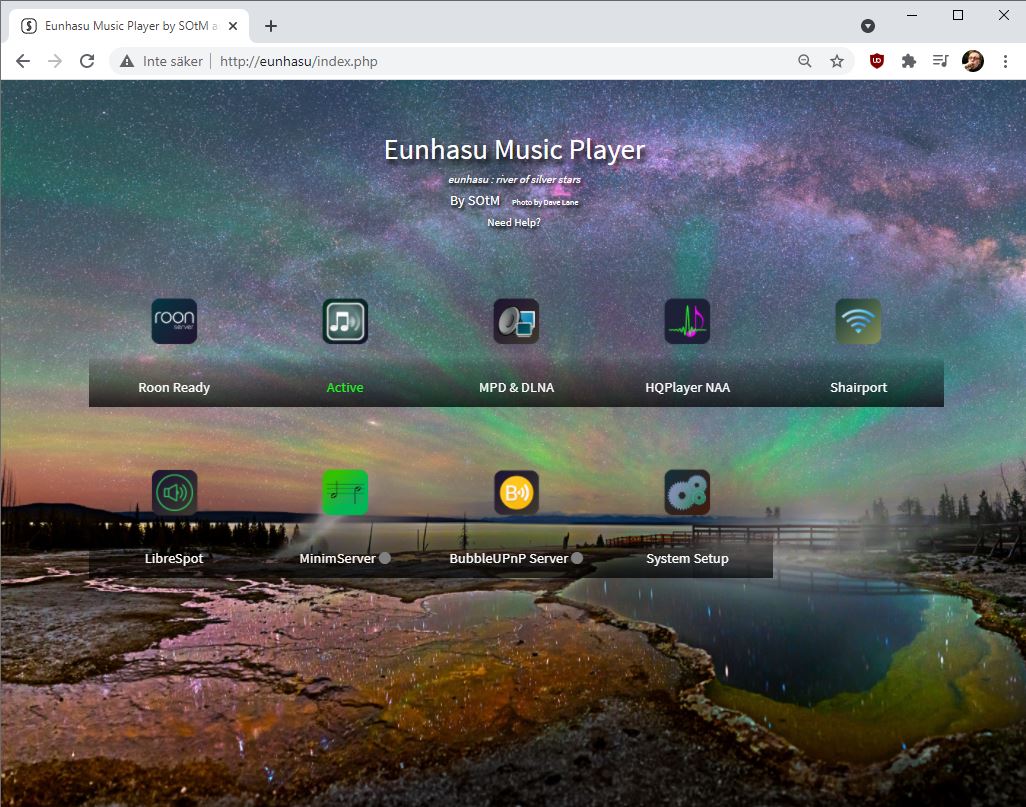Toggle the MinimServer status dot
The height and width of the screenshot is (807, 1026).
coord(385,558)
